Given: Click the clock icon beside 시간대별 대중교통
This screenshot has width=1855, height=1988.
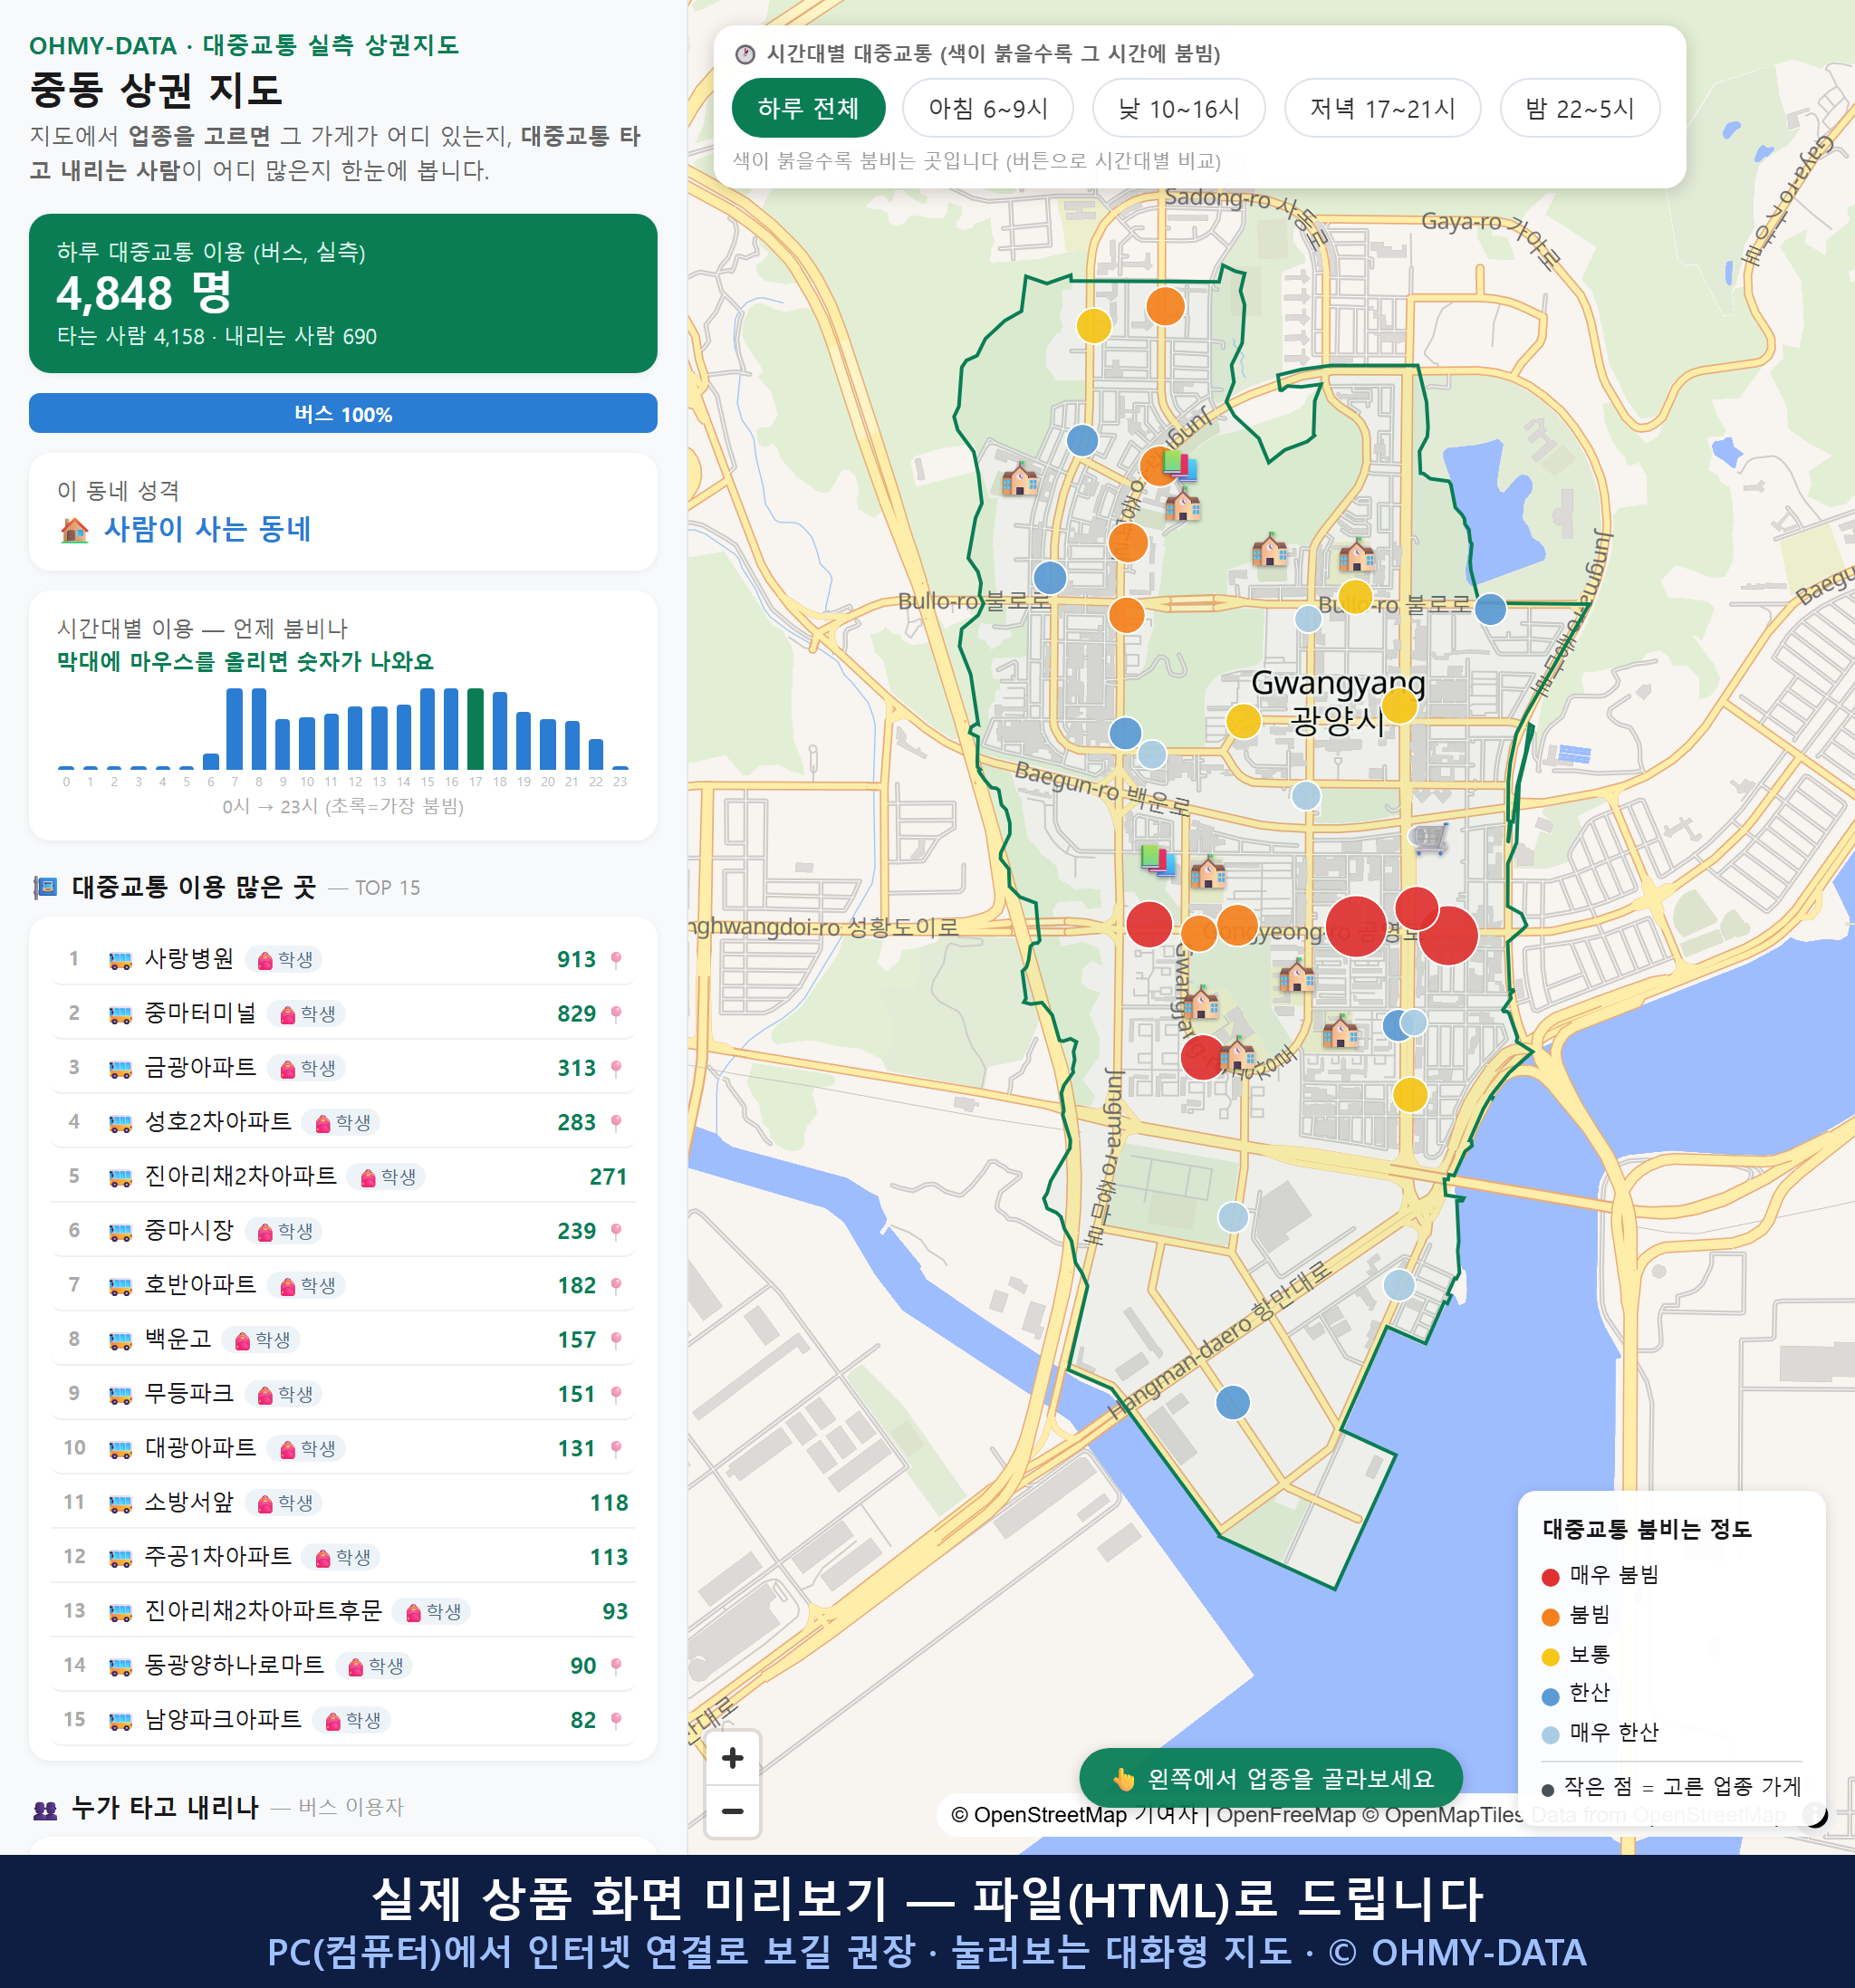Looking at the screenshot, I should click(x=745, y=54).
